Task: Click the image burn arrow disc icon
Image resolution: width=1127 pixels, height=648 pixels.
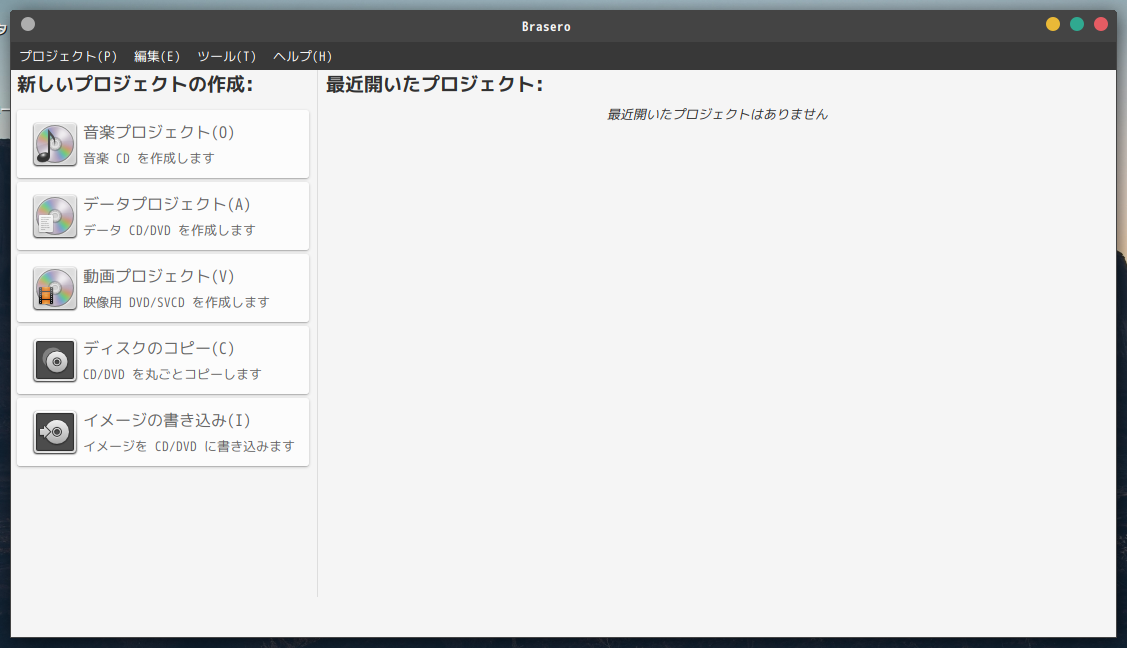Action: click(55, 432)
